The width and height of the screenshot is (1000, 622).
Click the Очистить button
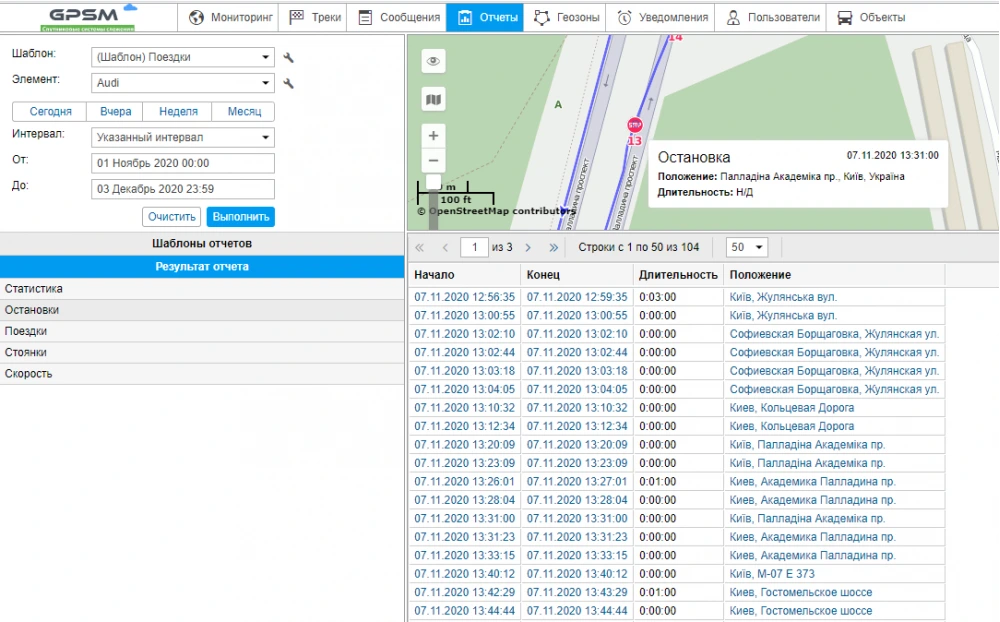(171, 217)
